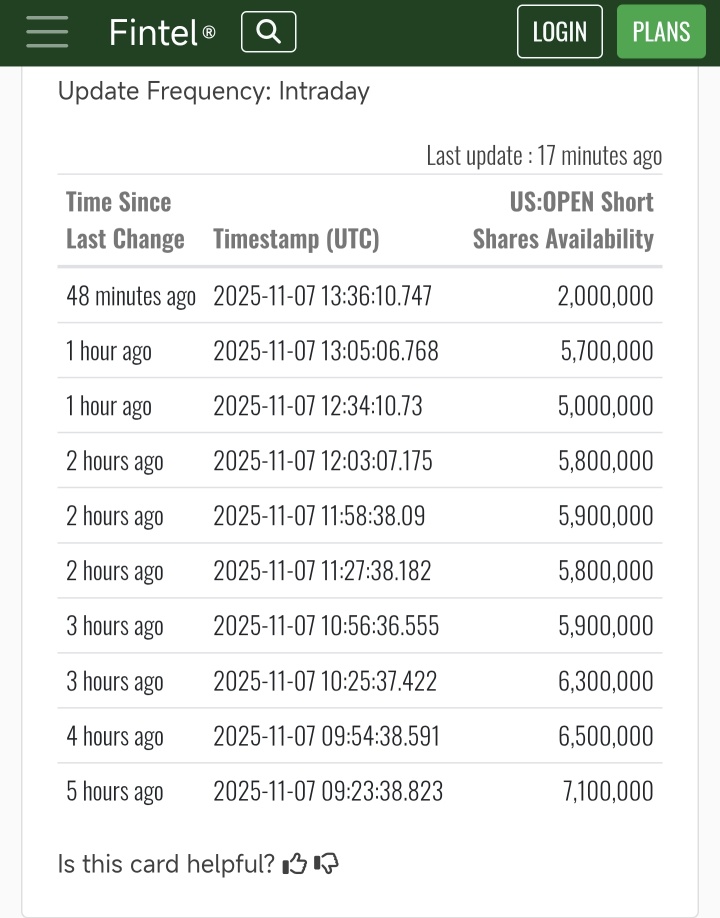Click the Update Frequency: Intraday text

(x=214, y=91)
